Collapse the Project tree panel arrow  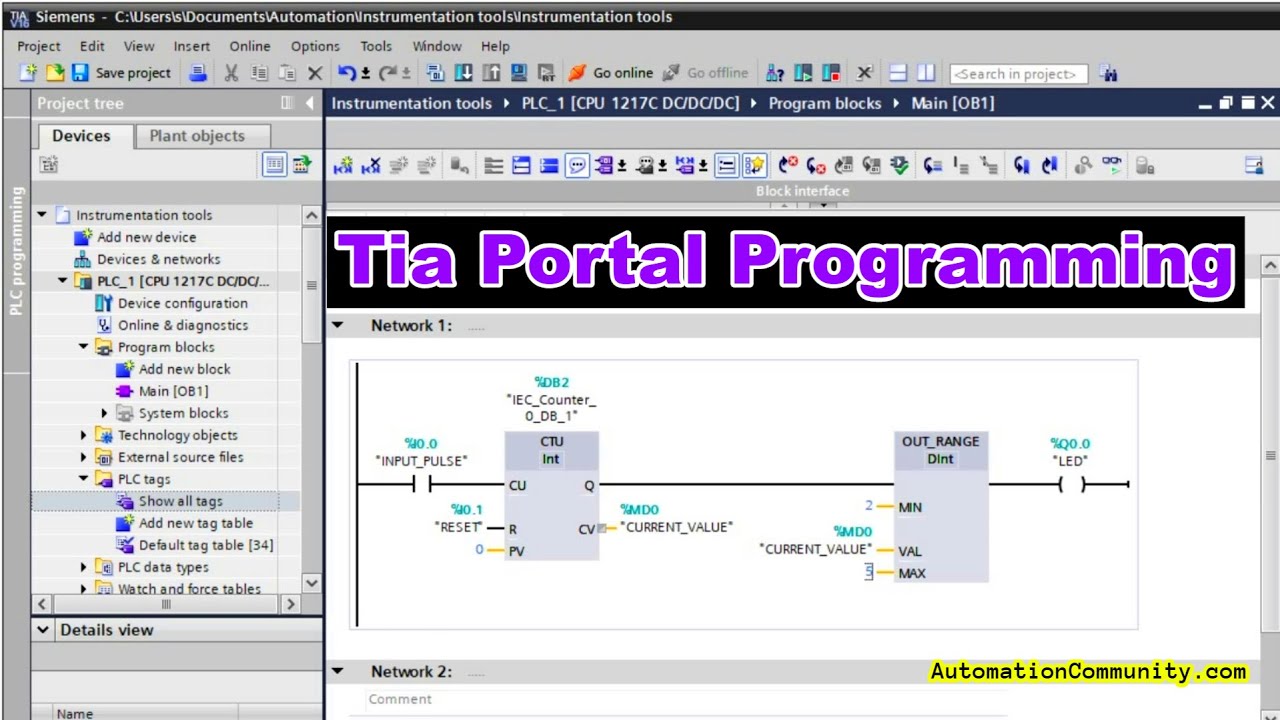point(309,103)
